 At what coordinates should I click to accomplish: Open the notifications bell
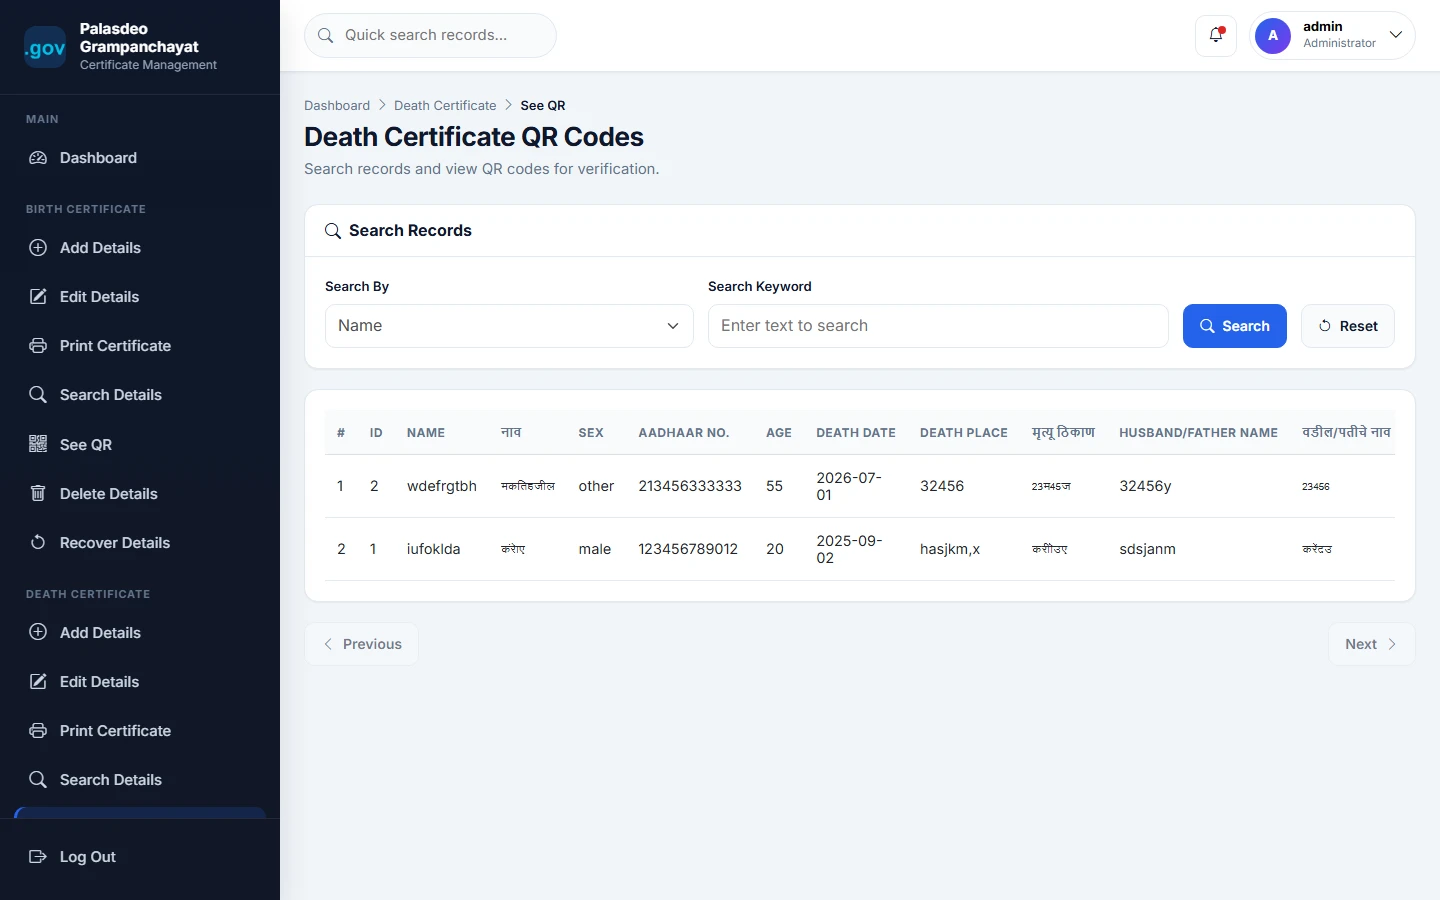[x=1216, y=36]
